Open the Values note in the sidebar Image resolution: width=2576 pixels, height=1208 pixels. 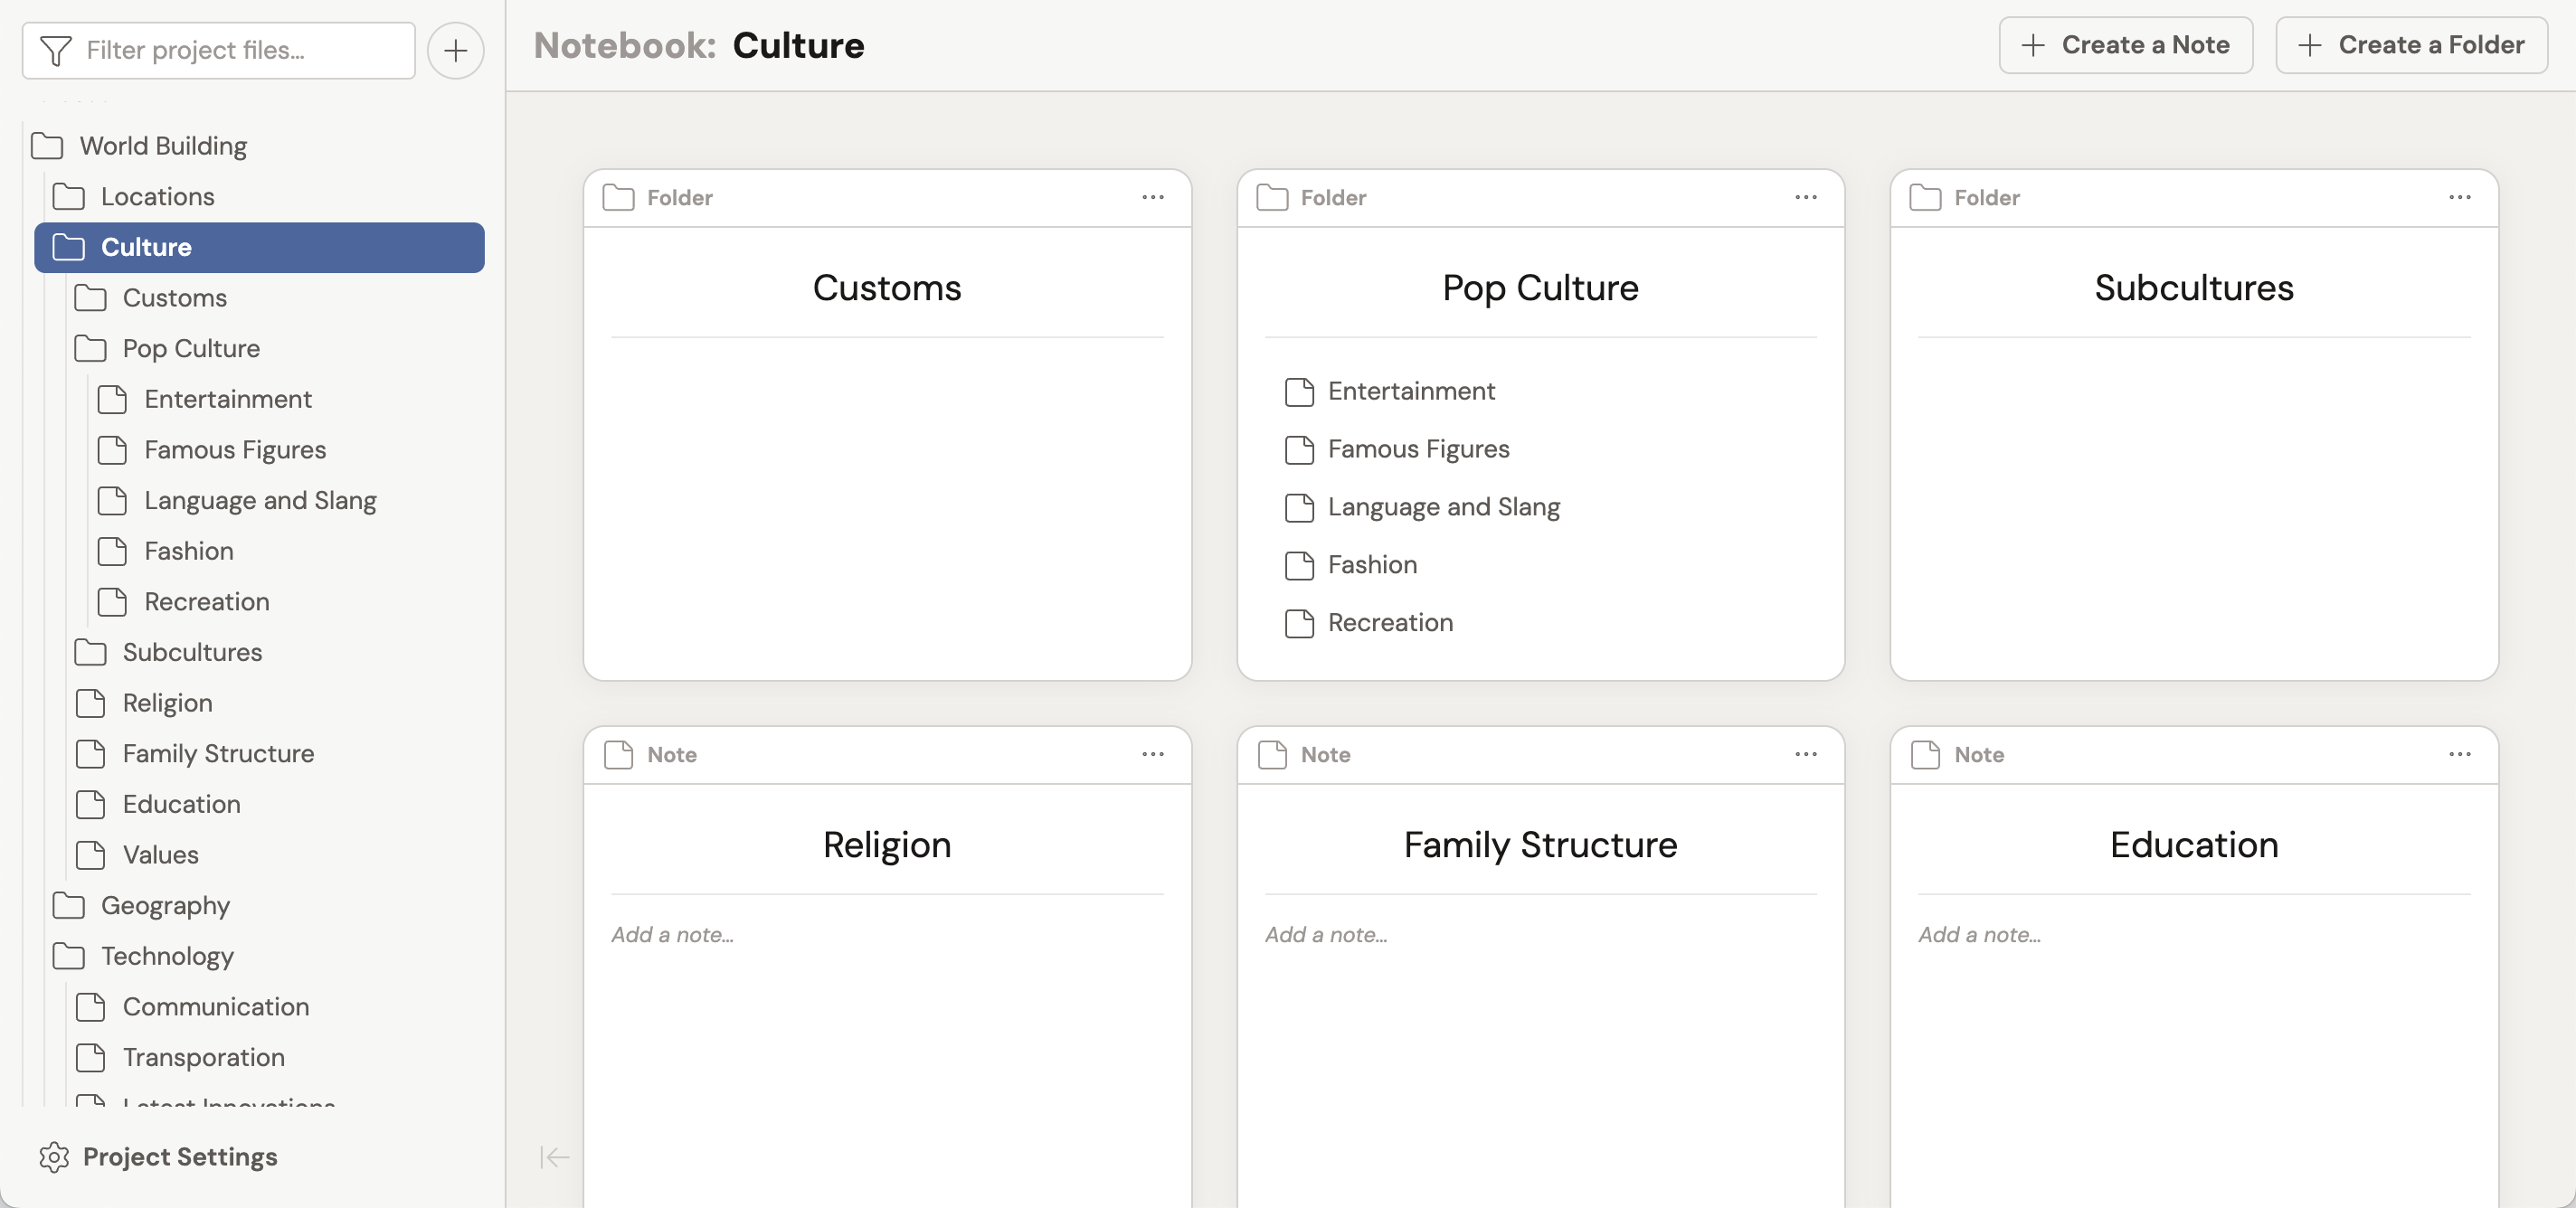[x=160, y=855]
